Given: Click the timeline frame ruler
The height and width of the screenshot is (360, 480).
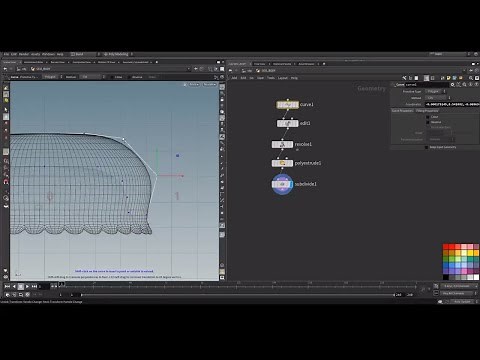Looking at the screenshot, I should [238, 285].
